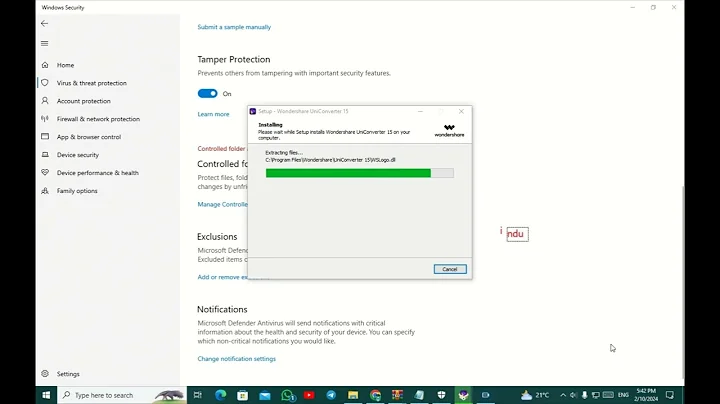Click the antenna icon for Firewall & network protection

[x=45, y=118]
